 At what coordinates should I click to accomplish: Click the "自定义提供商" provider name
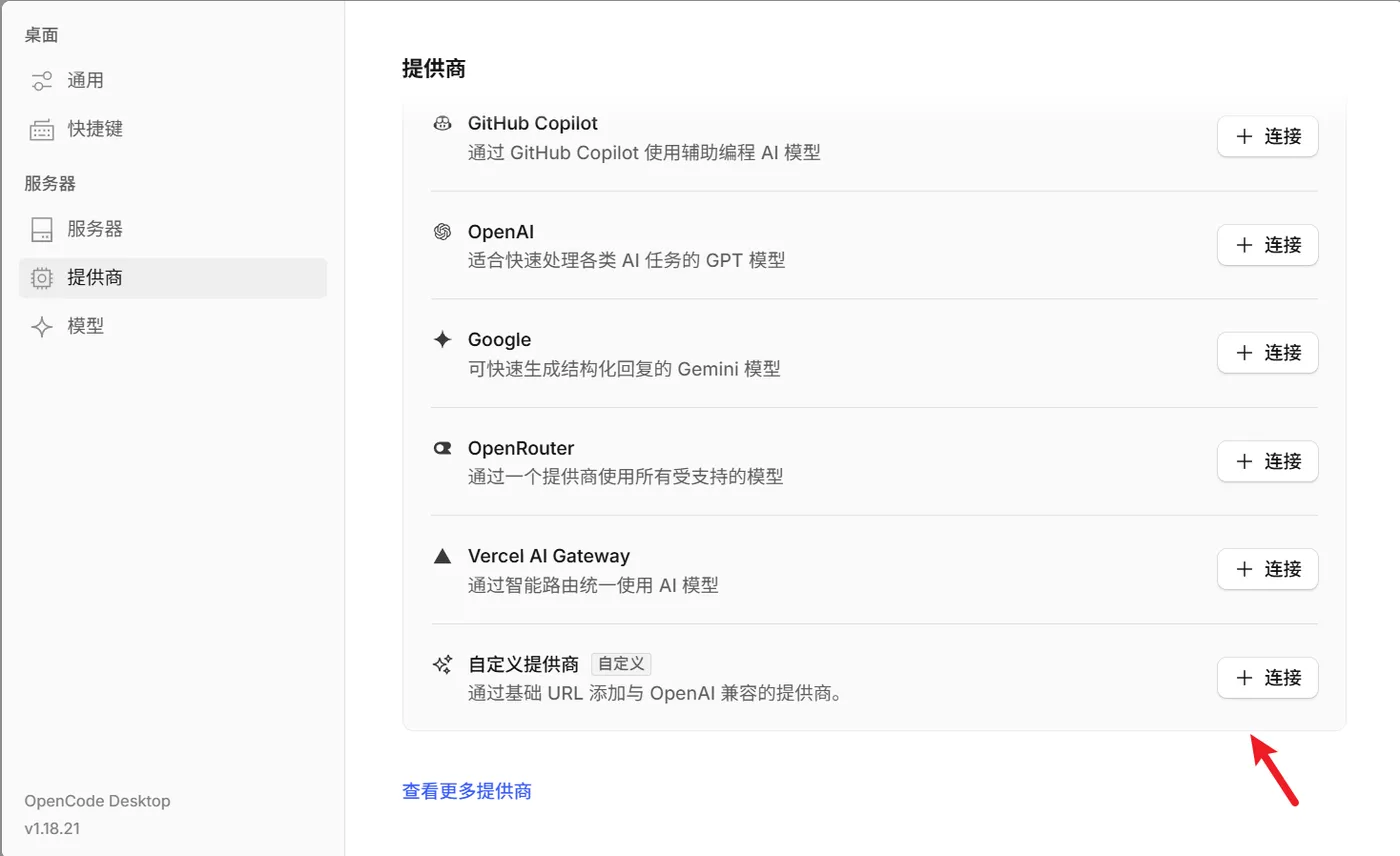click(524, 664)
